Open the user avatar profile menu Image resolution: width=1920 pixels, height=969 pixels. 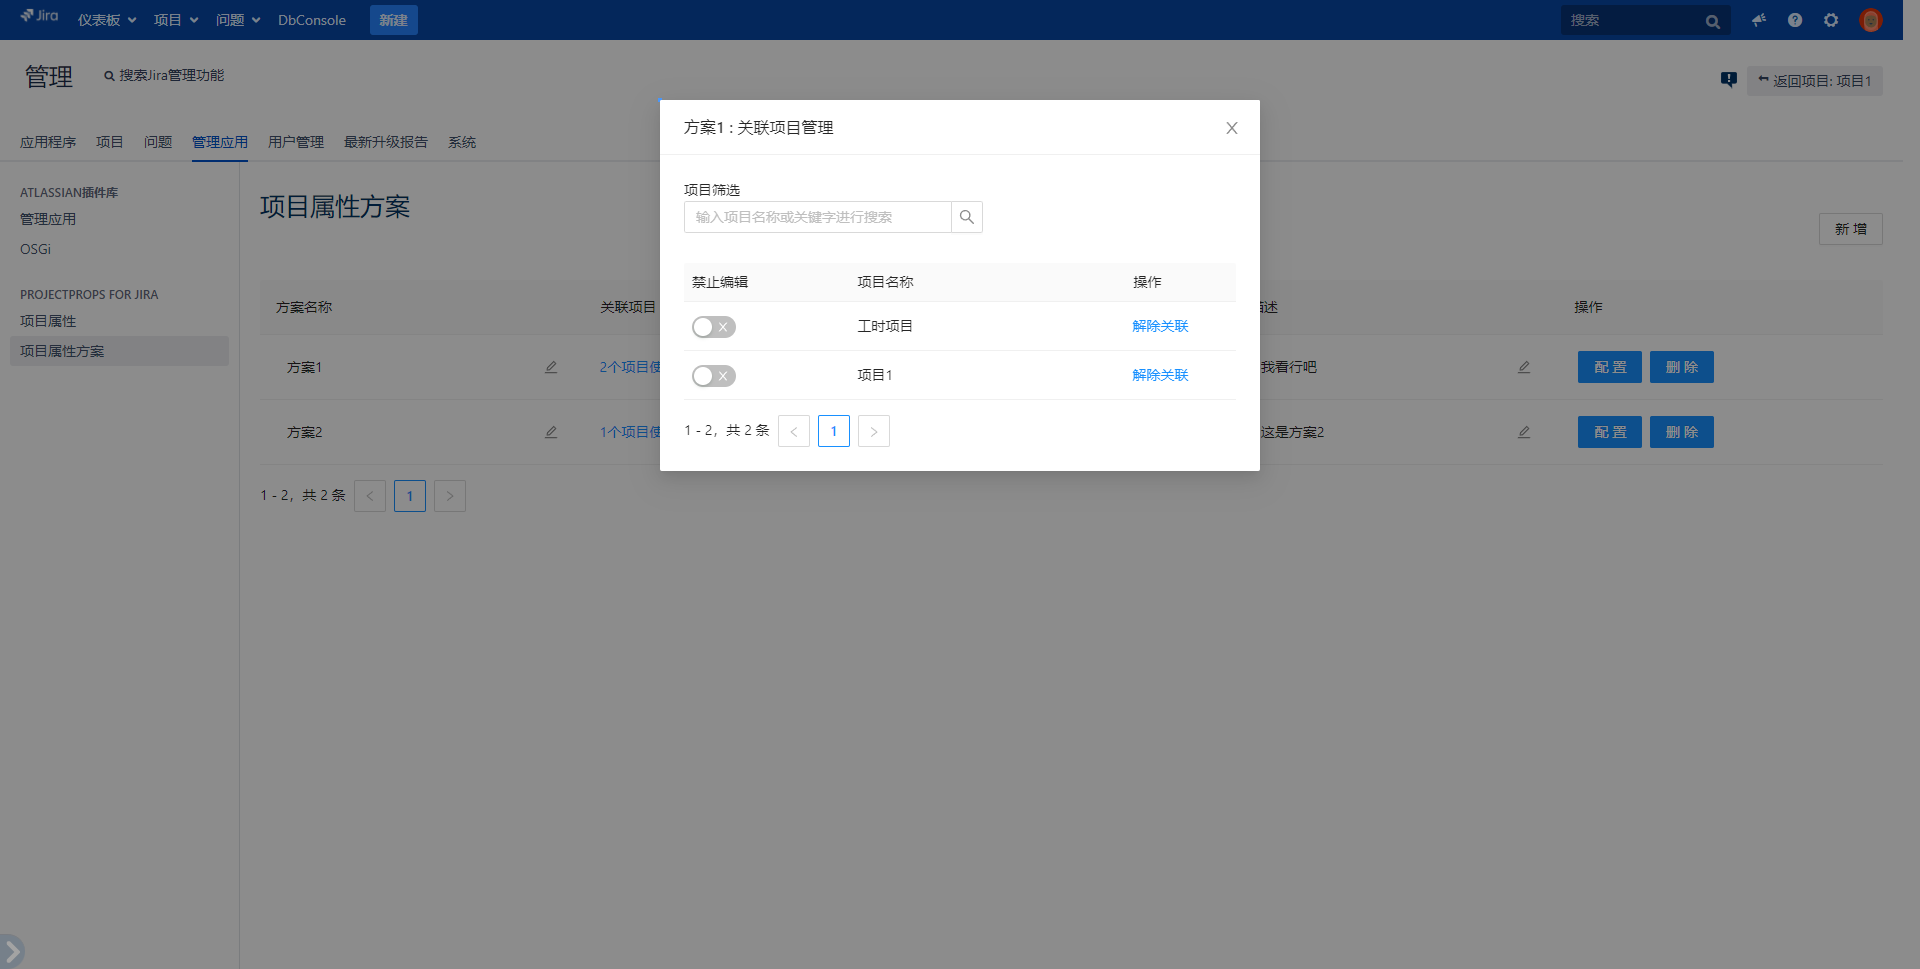point(1870,20)
